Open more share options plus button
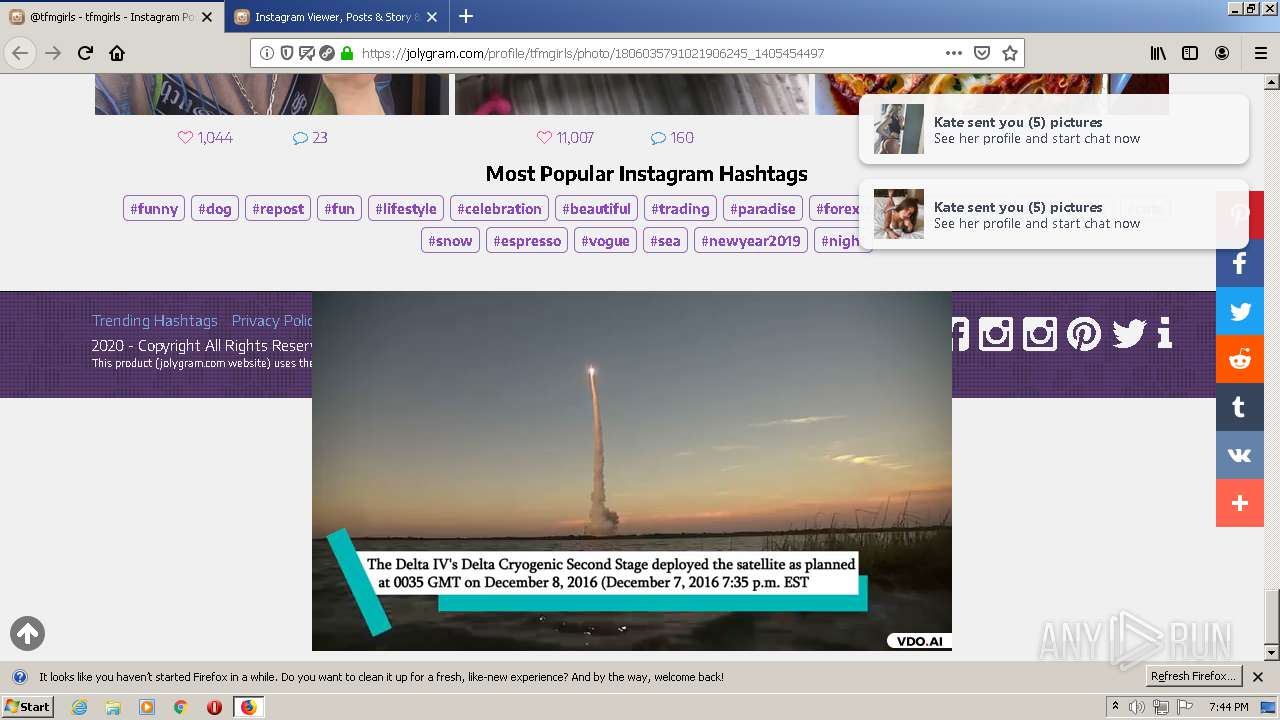1280x720 pixels. pos(1240,503)
